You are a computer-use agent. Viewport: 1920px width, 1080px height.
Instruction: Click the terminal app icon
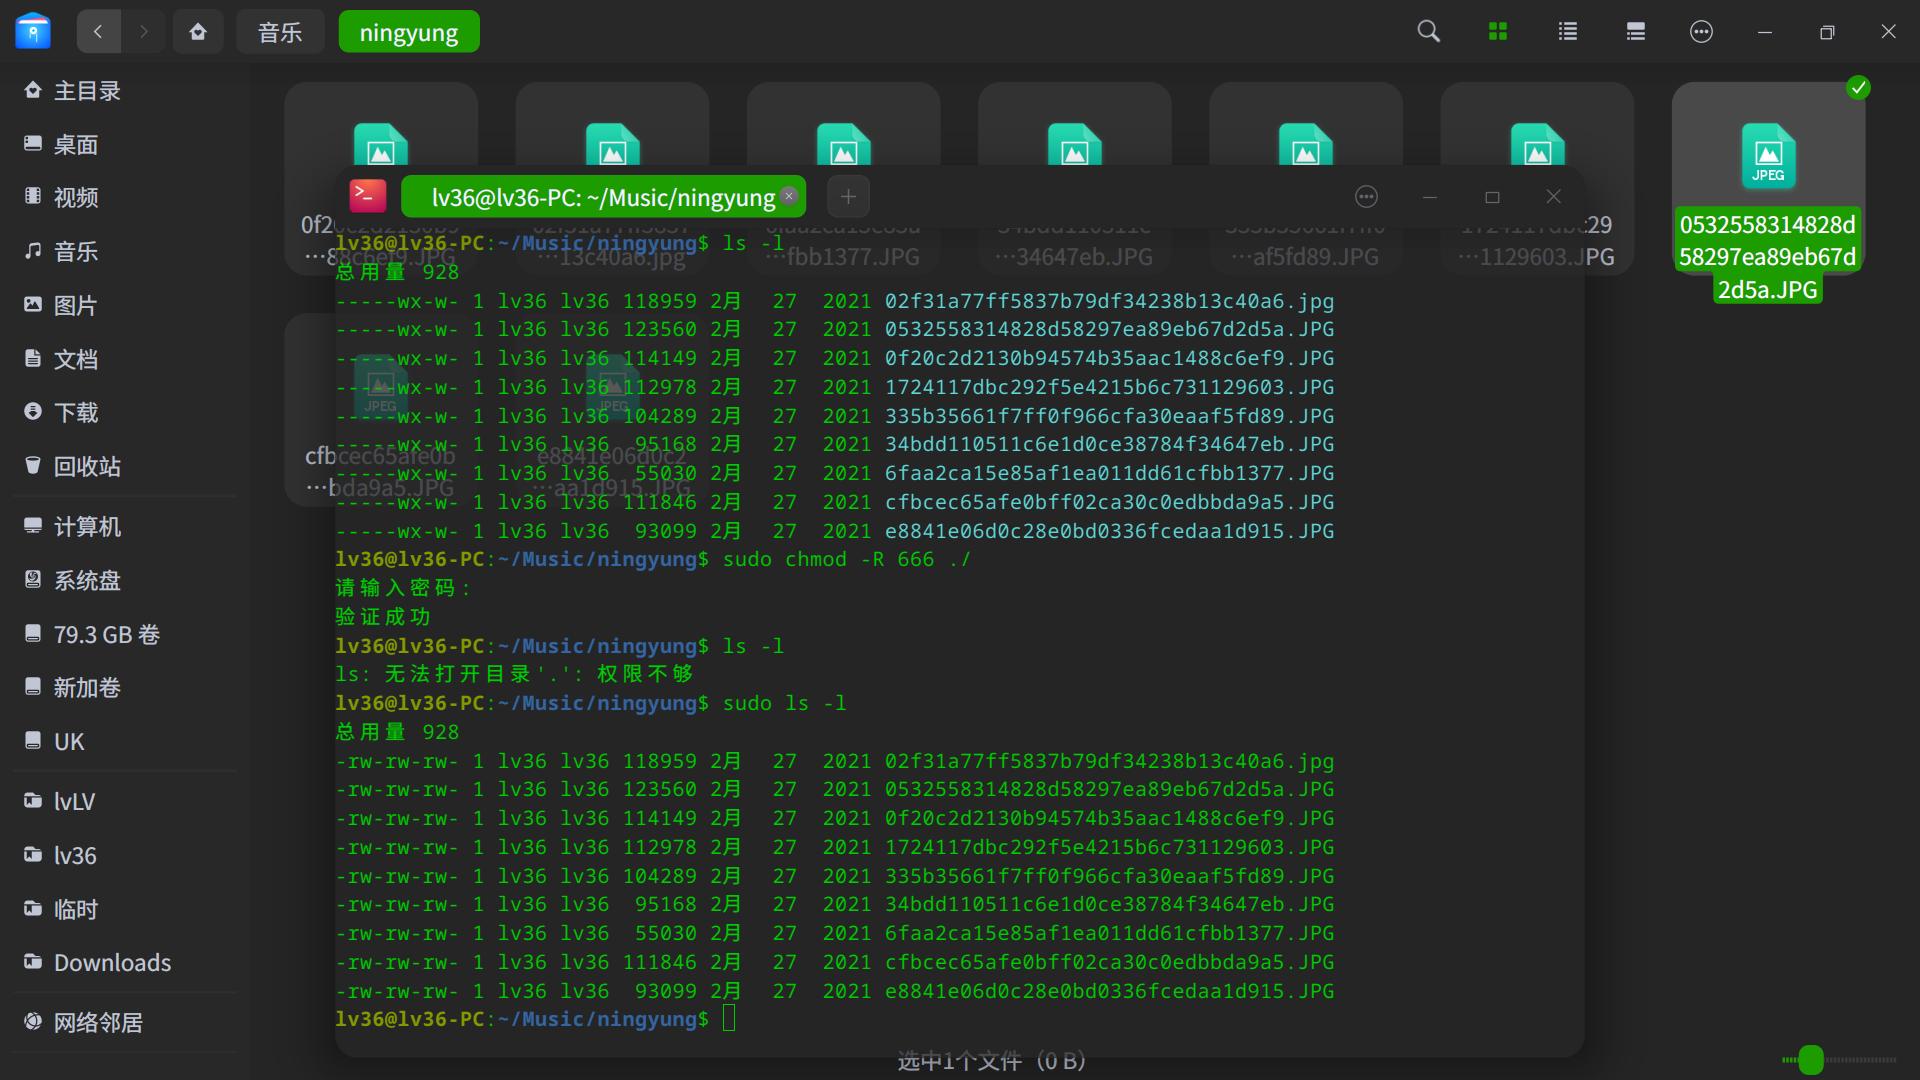pos(367,196)
